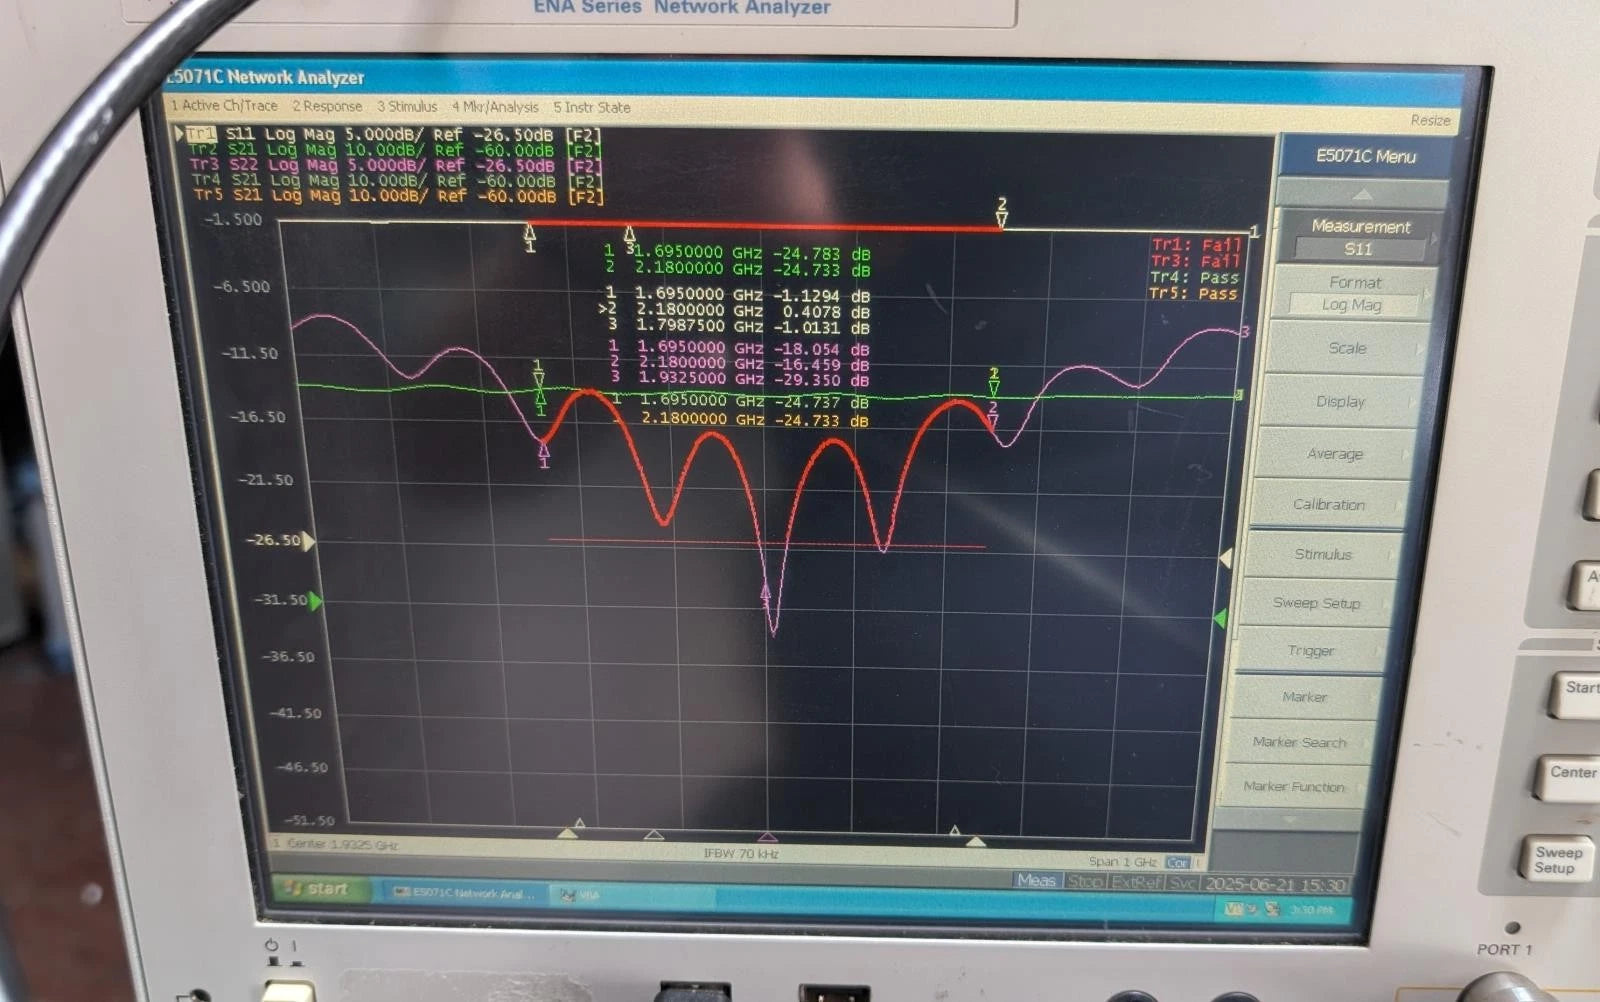Click the Tr5: Pass limit test result
1600x1002 pixels.
coord(1193,294)
